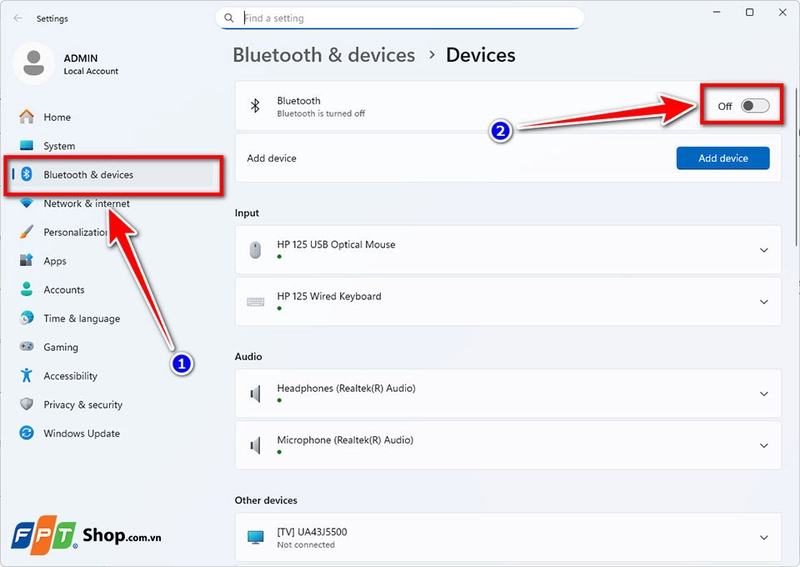The width and height of the screenshot is (800, 567).
Task: Click the HP 125 Wired Keyboard name
Action: click(329, 296)
